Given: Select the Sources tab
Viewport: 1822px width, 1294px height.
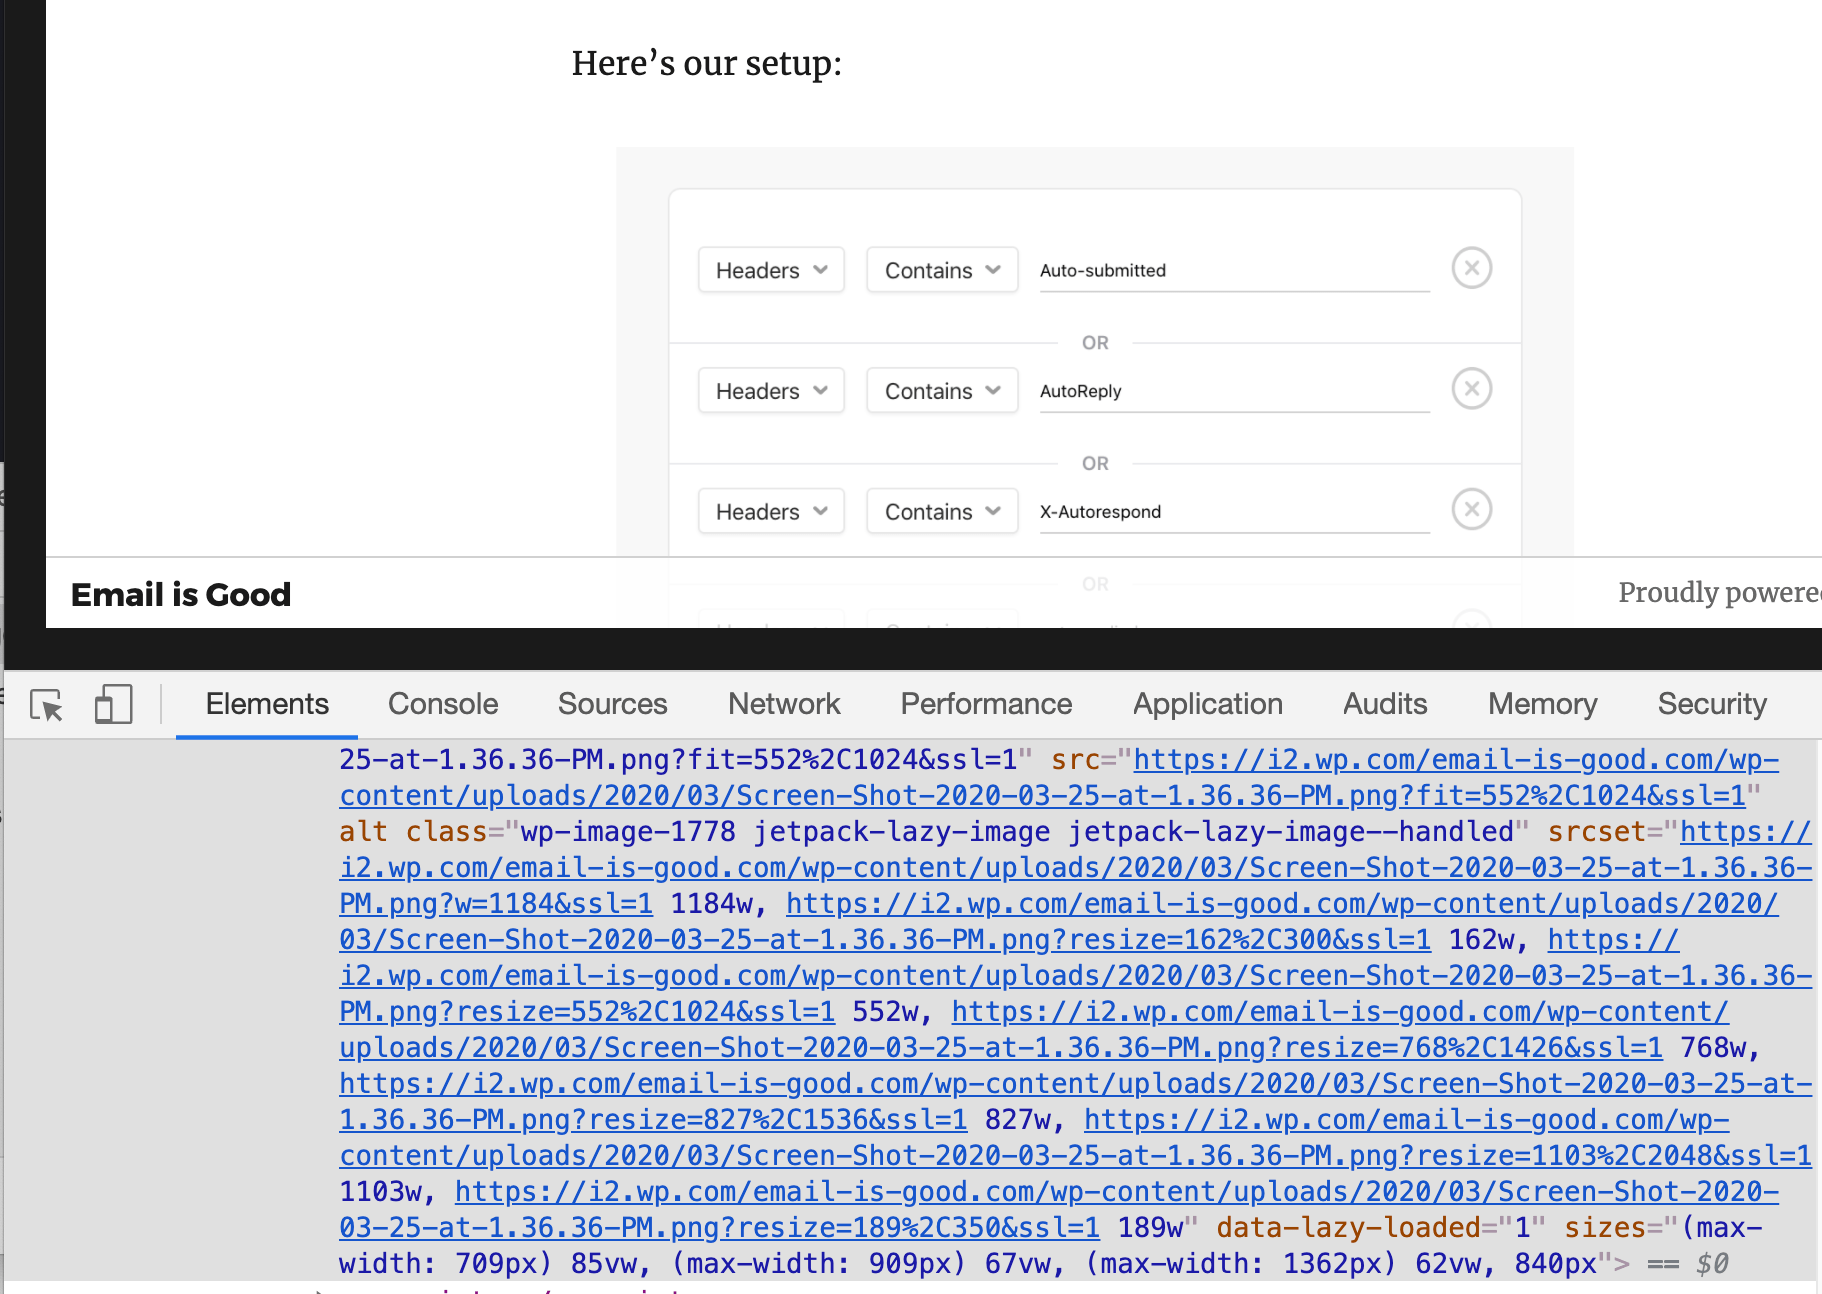Looking at the screenshot, I should (x=612, y=704).
